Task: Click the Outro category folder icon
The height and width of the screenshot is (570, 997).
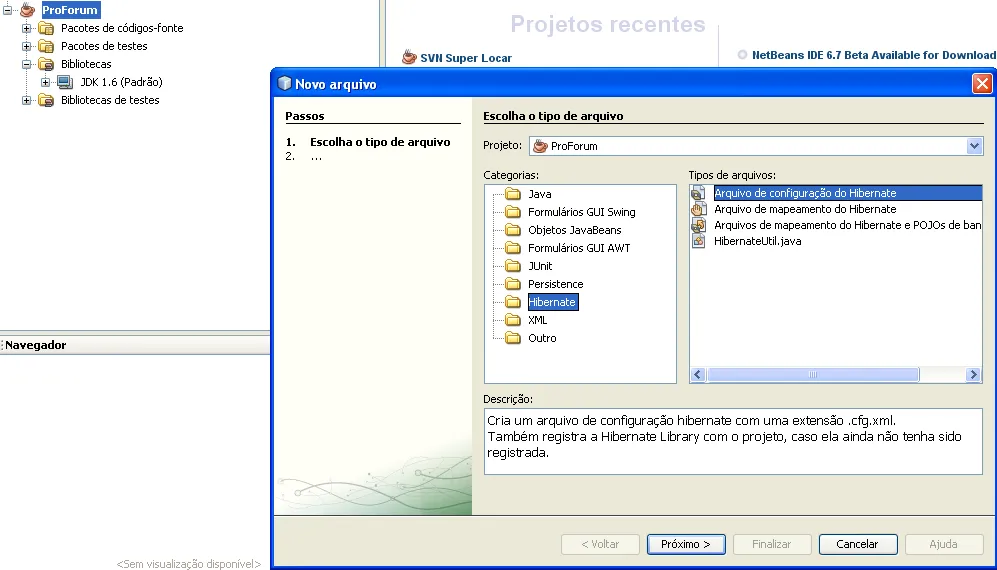Action: click(513, 338)
